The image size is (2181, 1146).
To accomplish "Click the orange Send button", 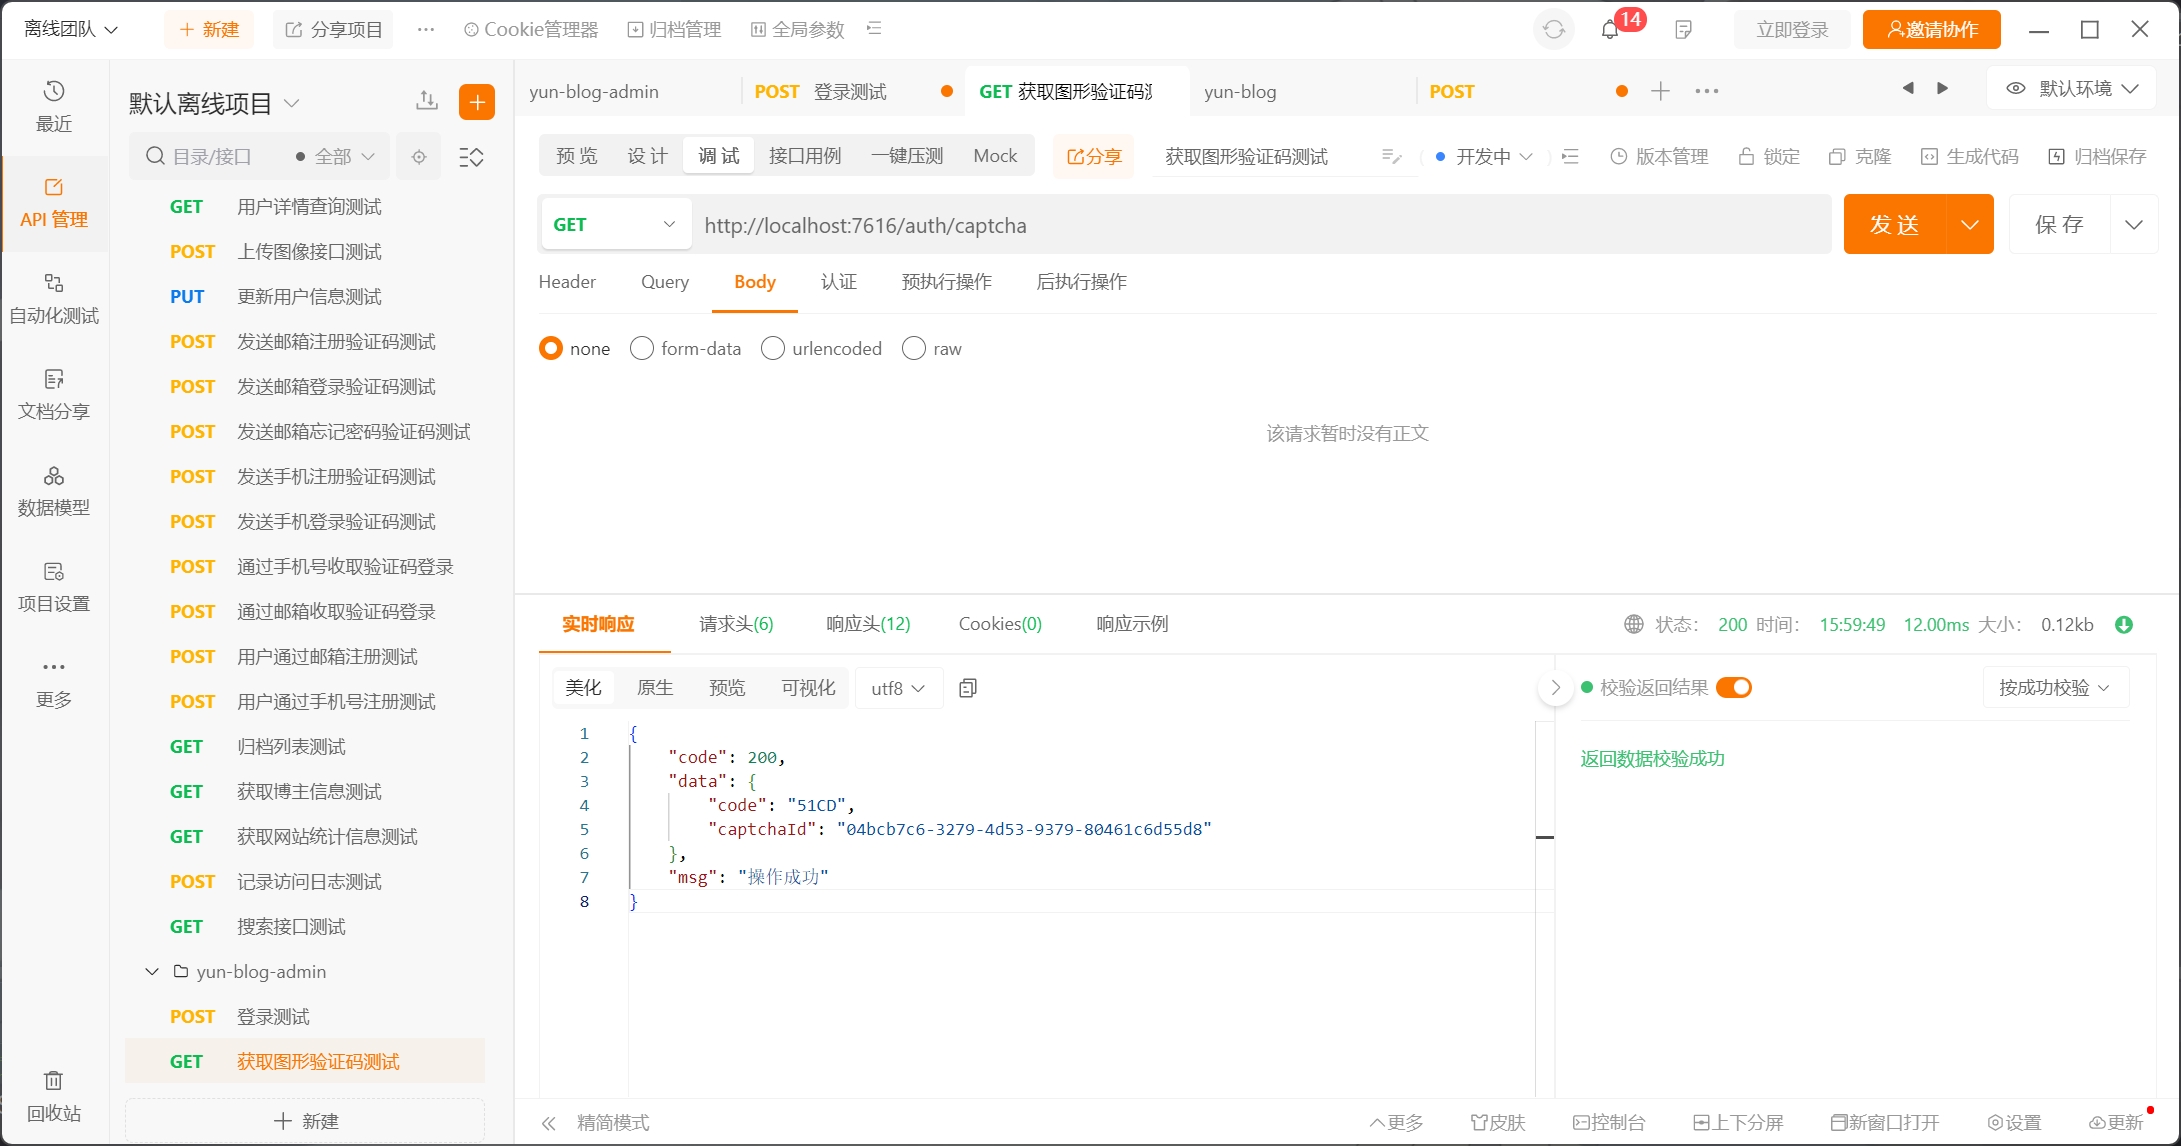I will [1894, 225].
